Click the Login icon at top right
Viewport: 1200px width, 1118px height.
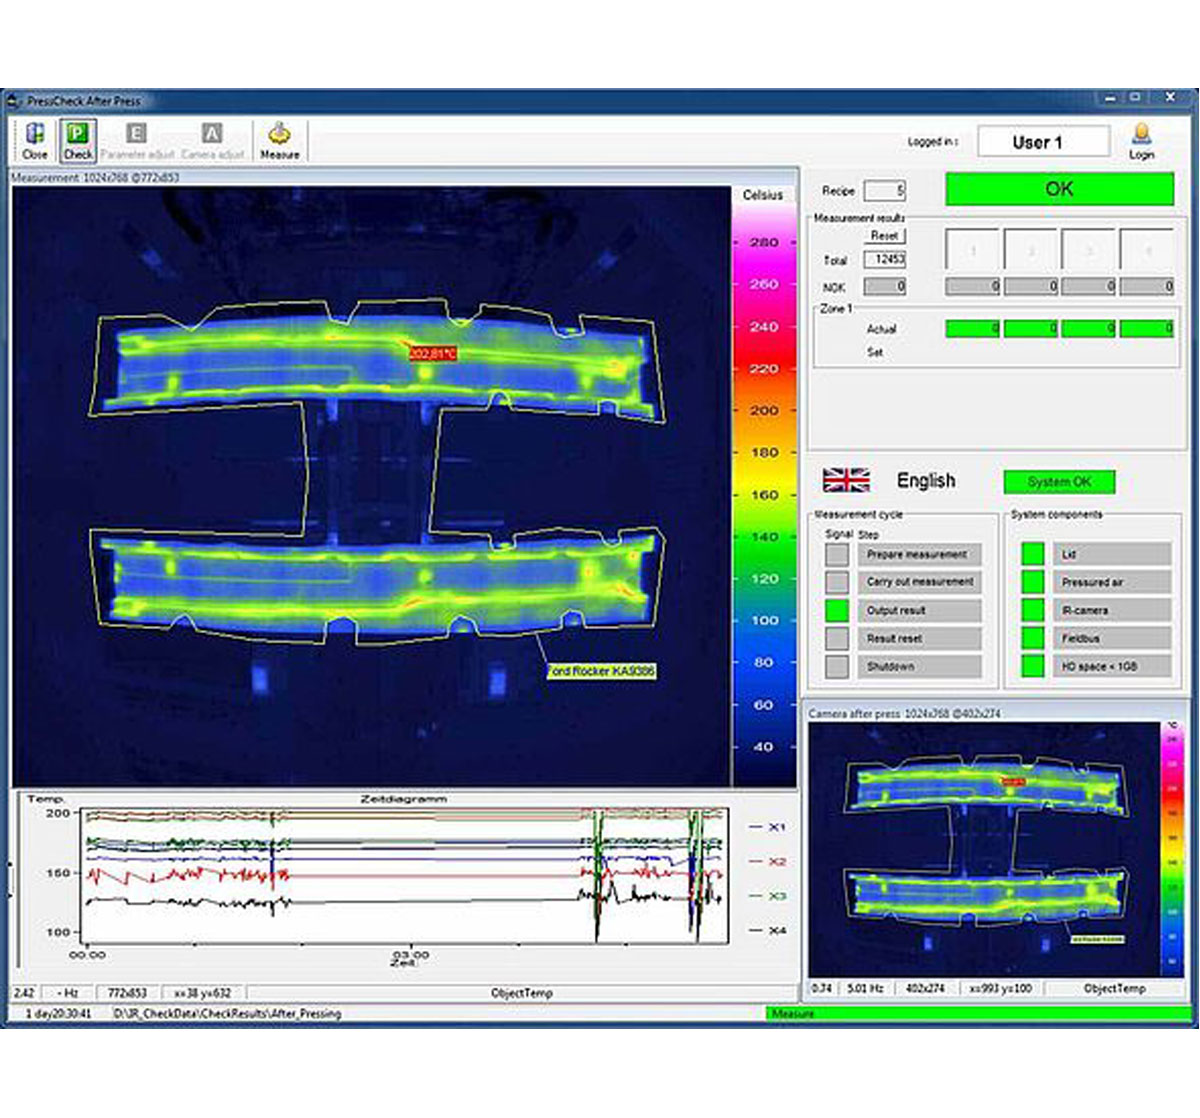(x=1140, y=139)
